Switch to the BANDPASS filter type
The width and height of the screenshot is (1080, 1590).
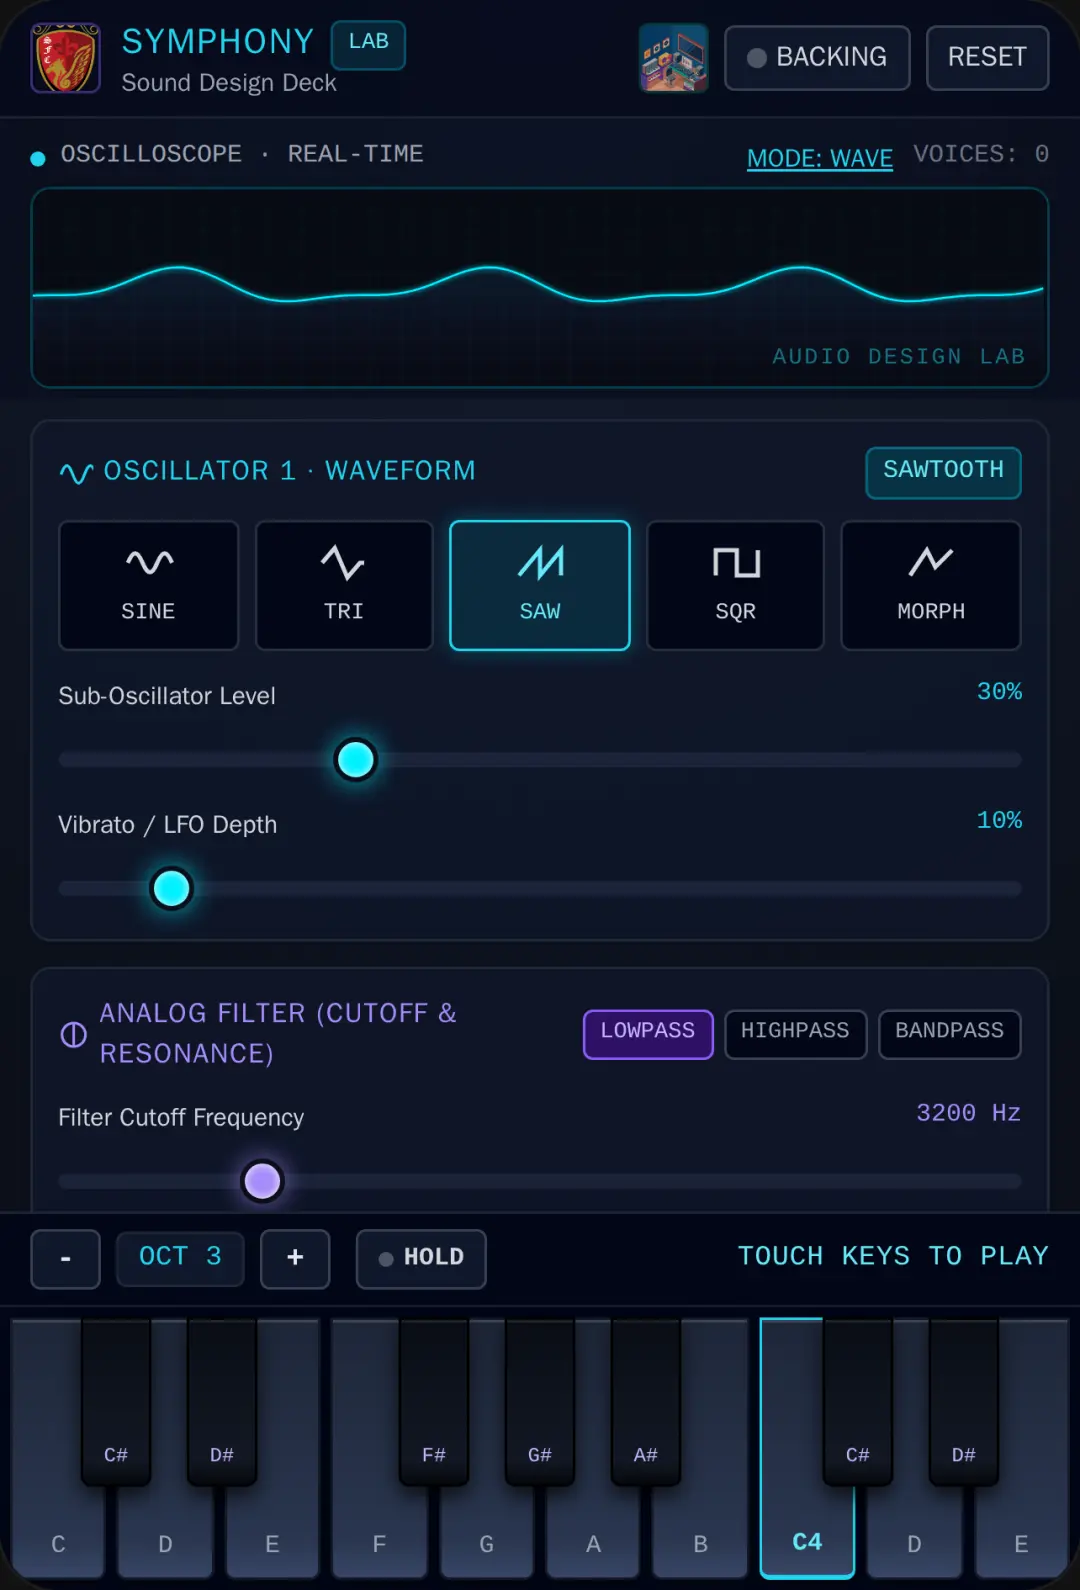[x=949, y=1034]
